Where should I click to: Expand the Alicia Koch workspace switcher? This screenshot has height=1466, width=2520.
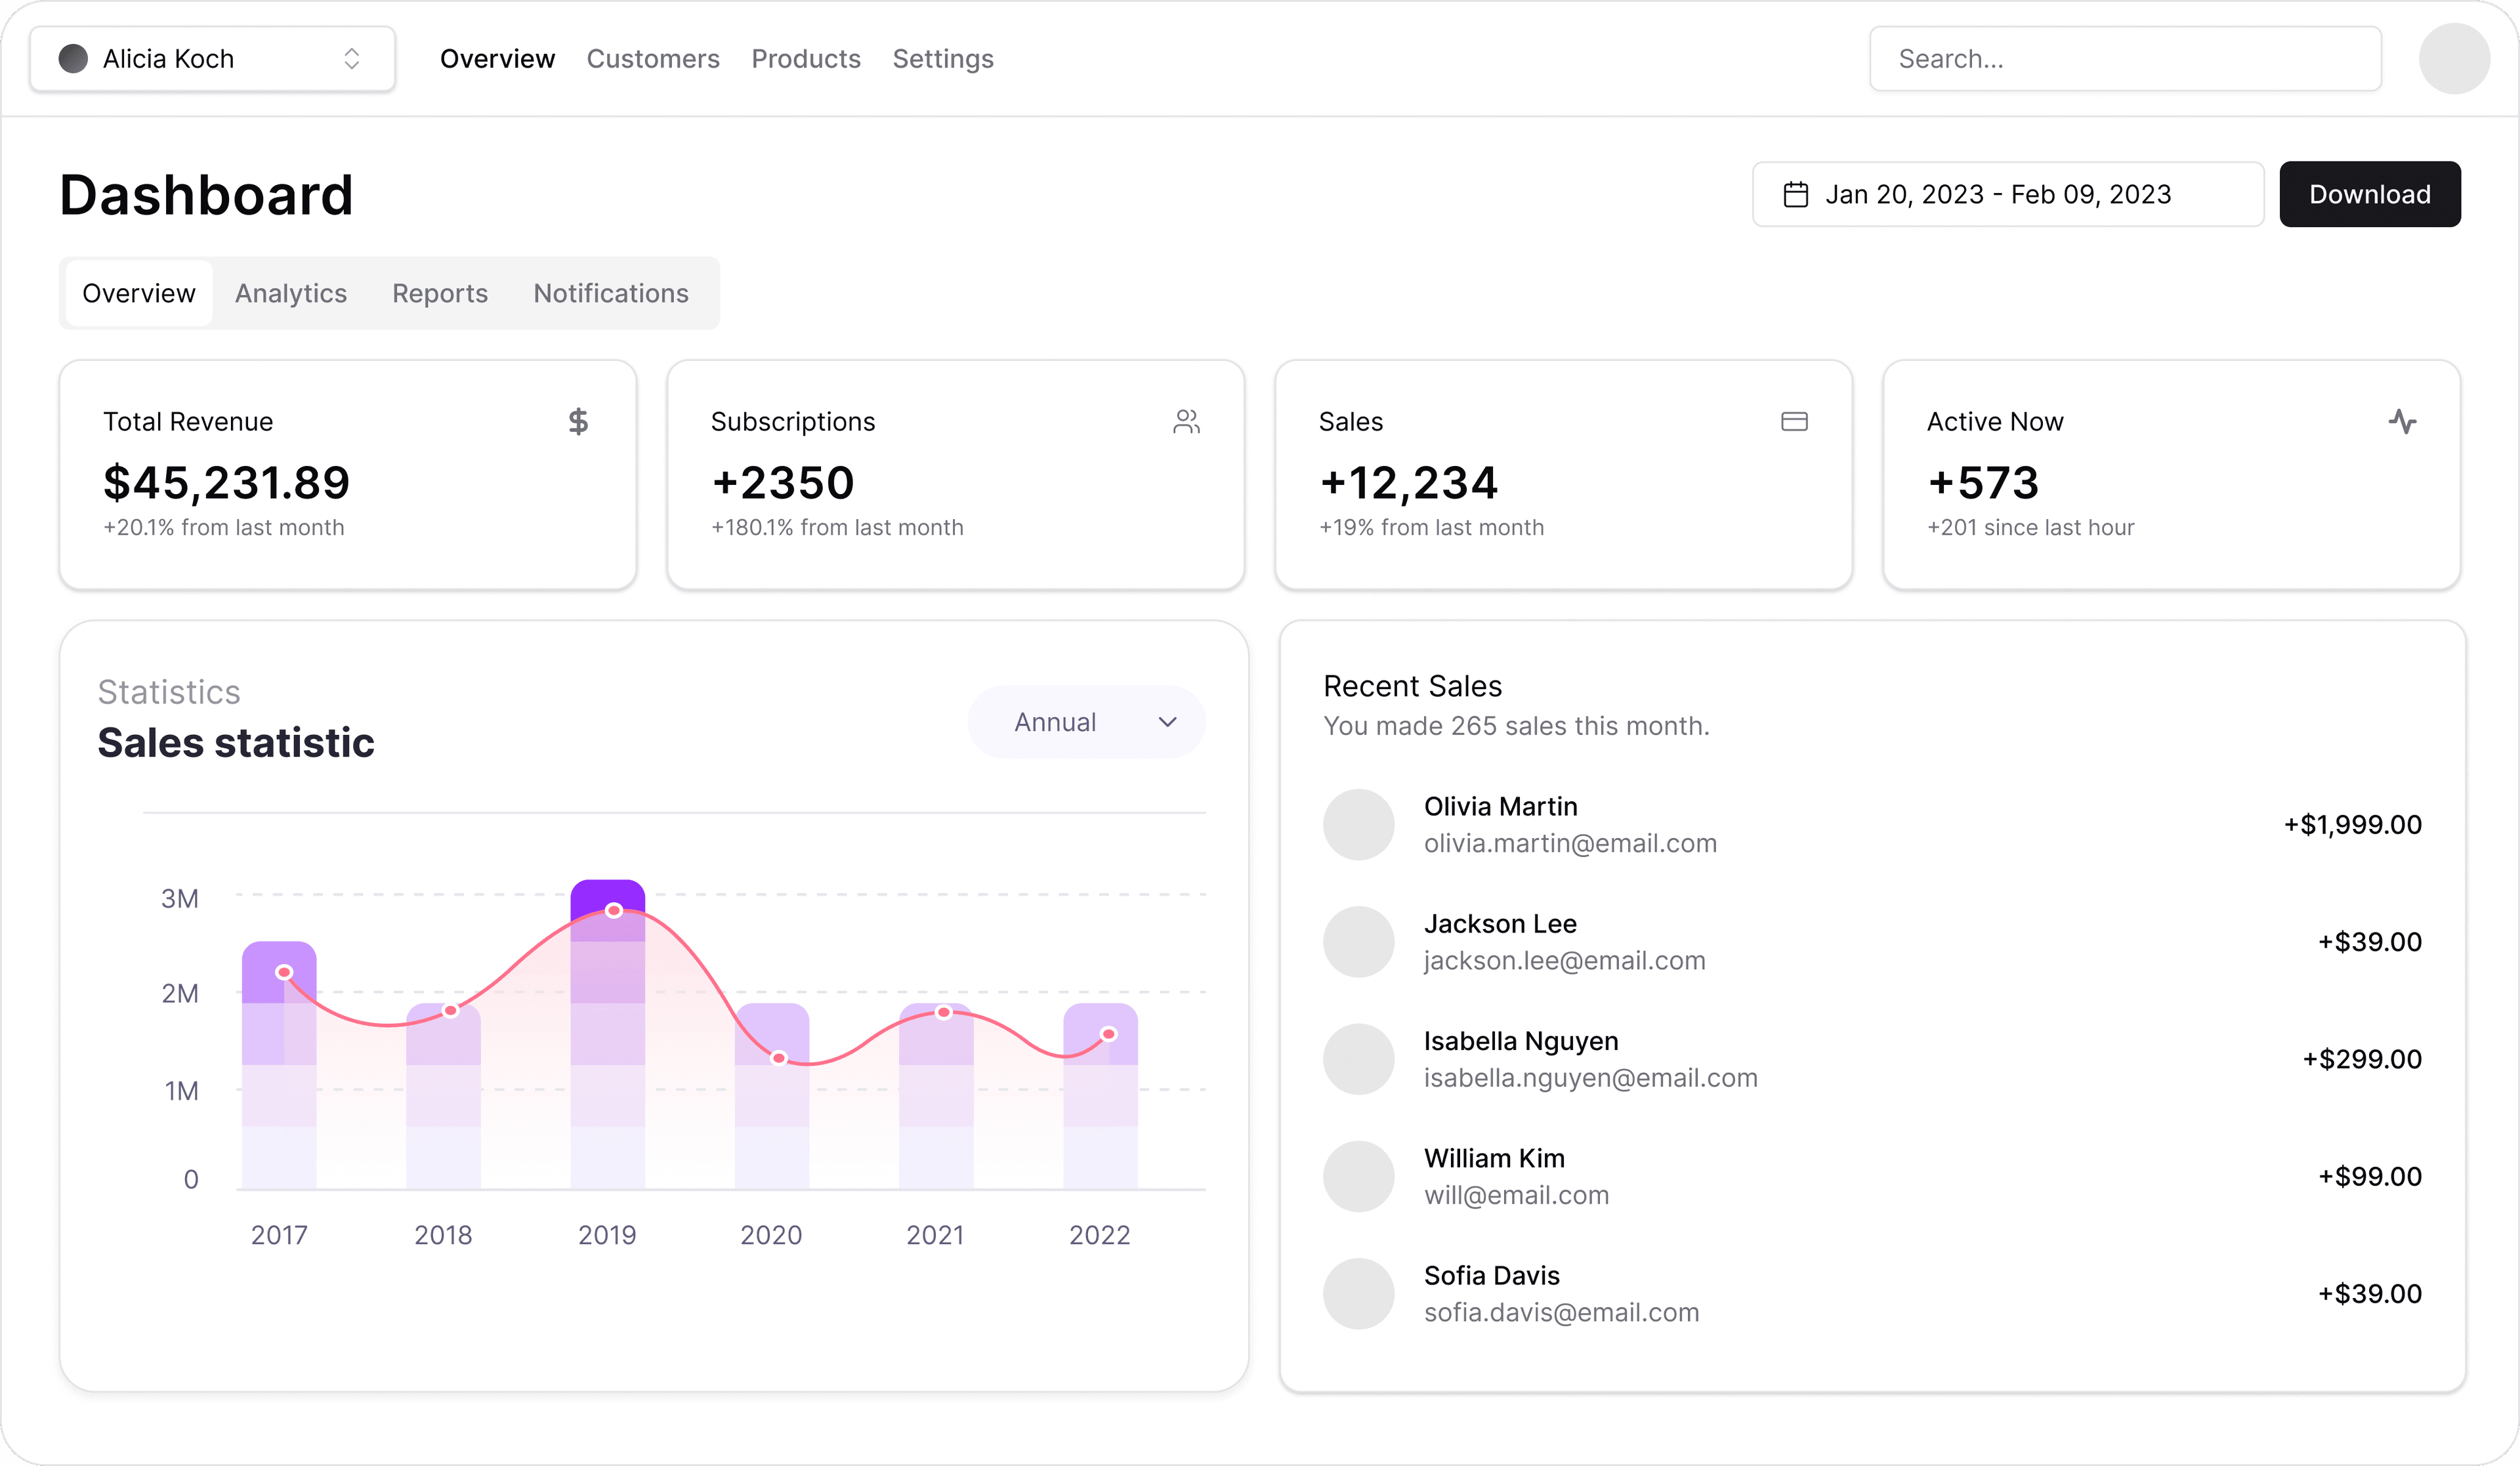(211, 58)
